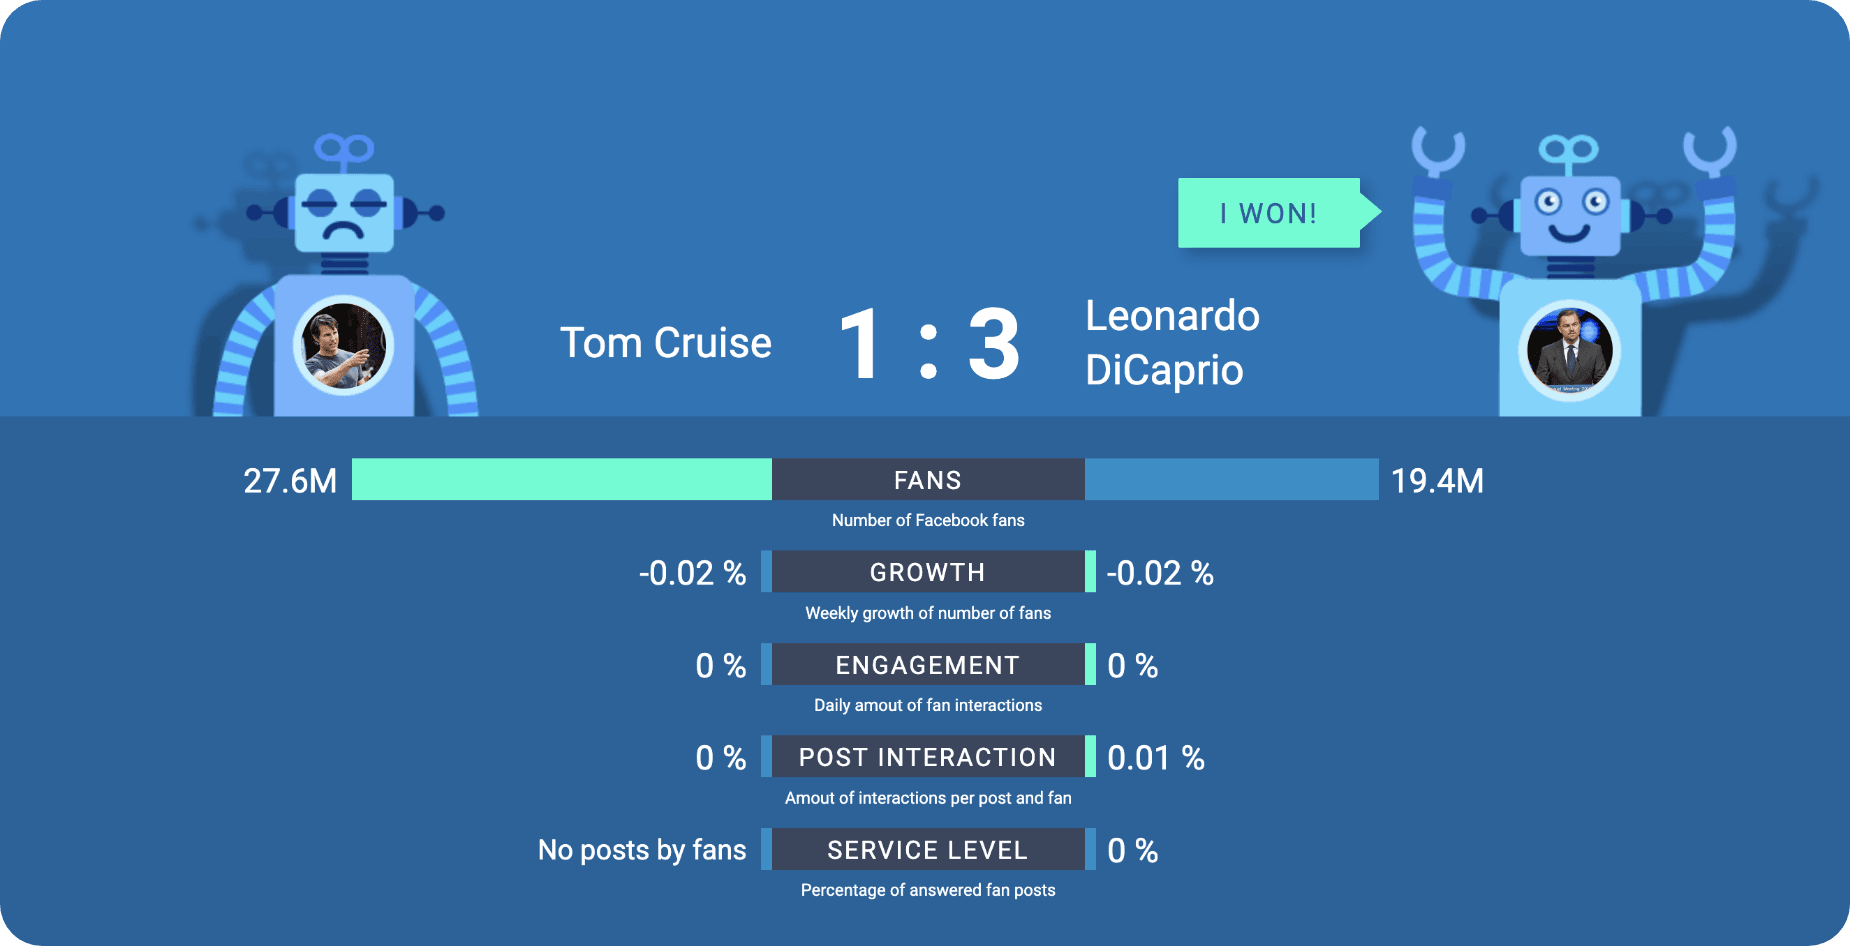The image size is (1850, 946).
Task: Select the Tom Cruise name label
Action: 665,343
